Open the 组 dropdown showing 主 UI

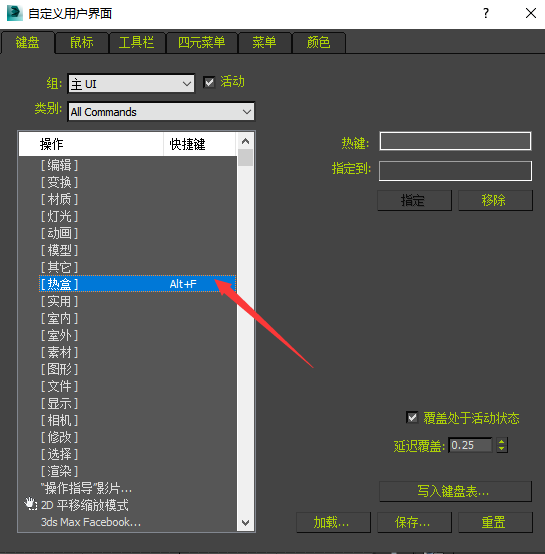pos(131,84)
